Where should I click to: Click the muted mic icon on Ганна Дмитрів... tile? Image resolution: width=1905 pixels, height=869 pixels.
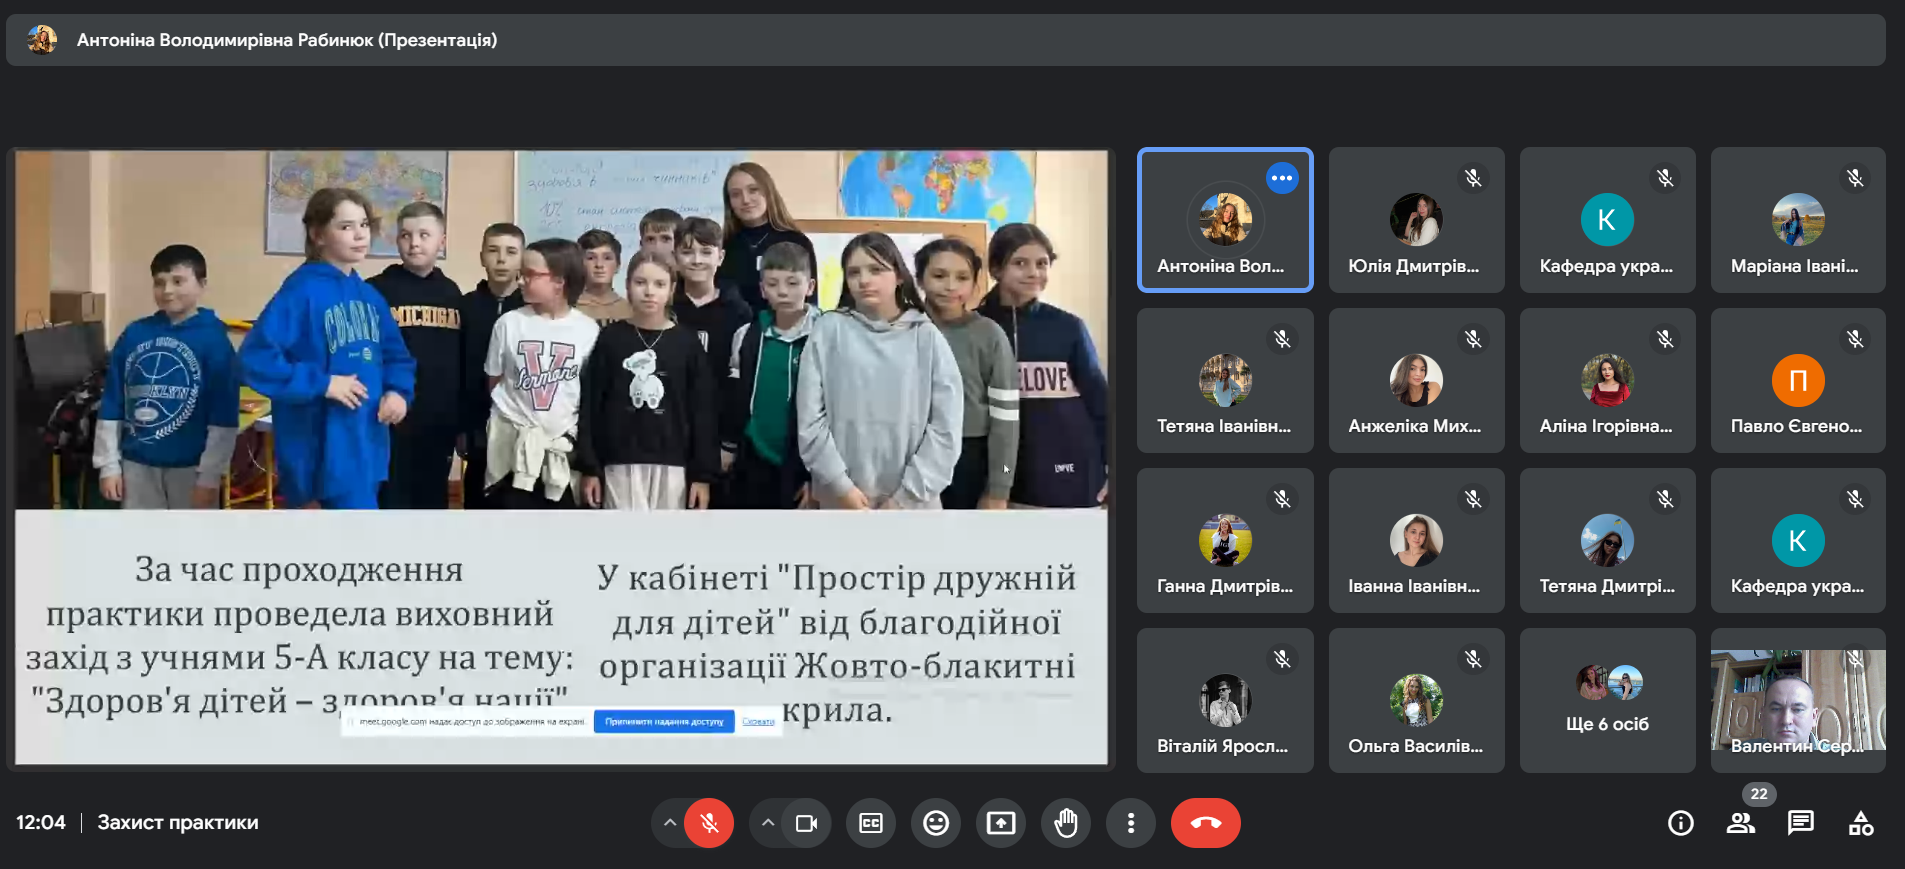point(1282,499)
